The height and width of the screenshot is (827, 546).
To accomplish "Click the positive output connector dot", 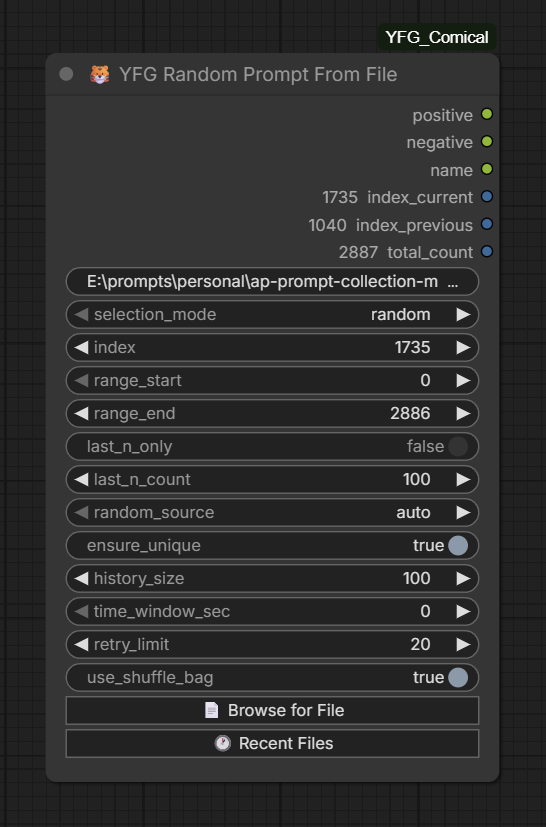I will point(487,114).
